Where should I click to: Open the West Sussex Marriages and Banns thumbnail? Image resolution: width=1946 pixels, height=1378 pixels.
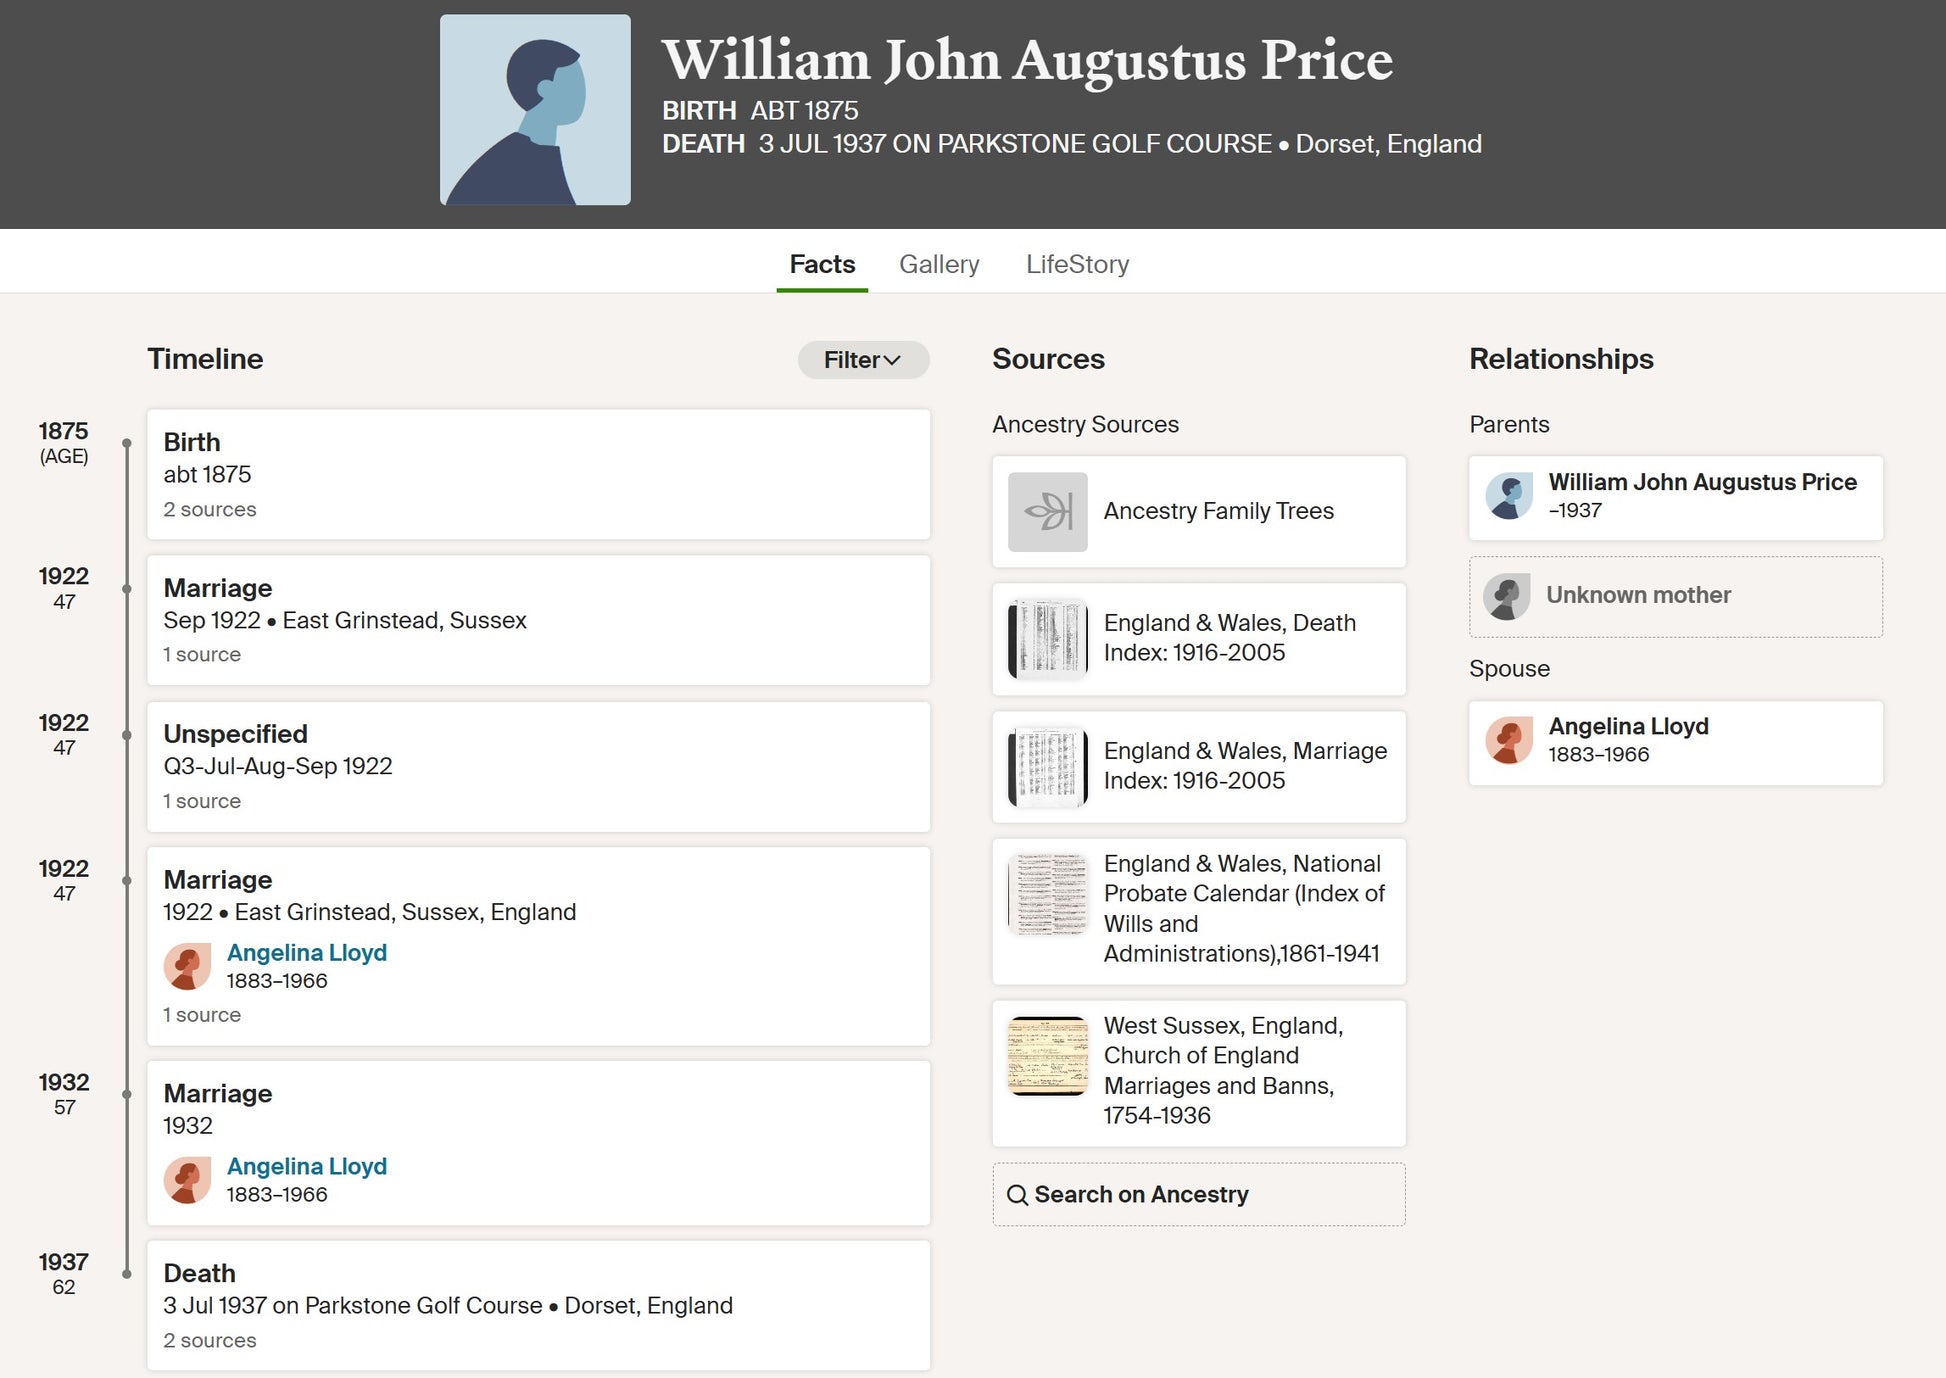coord(1047,1056)
